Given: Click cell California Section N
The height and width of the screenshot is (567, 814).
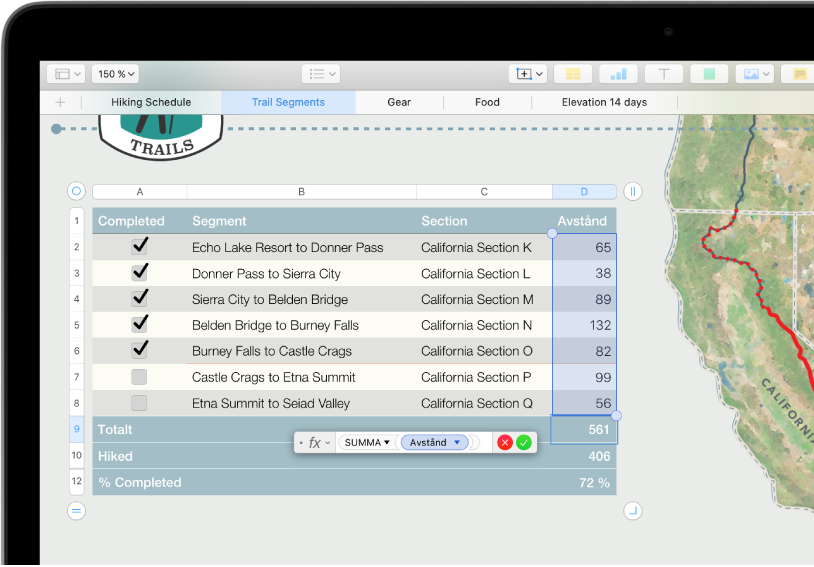Looking at the screenshot, I should [484, 325].
